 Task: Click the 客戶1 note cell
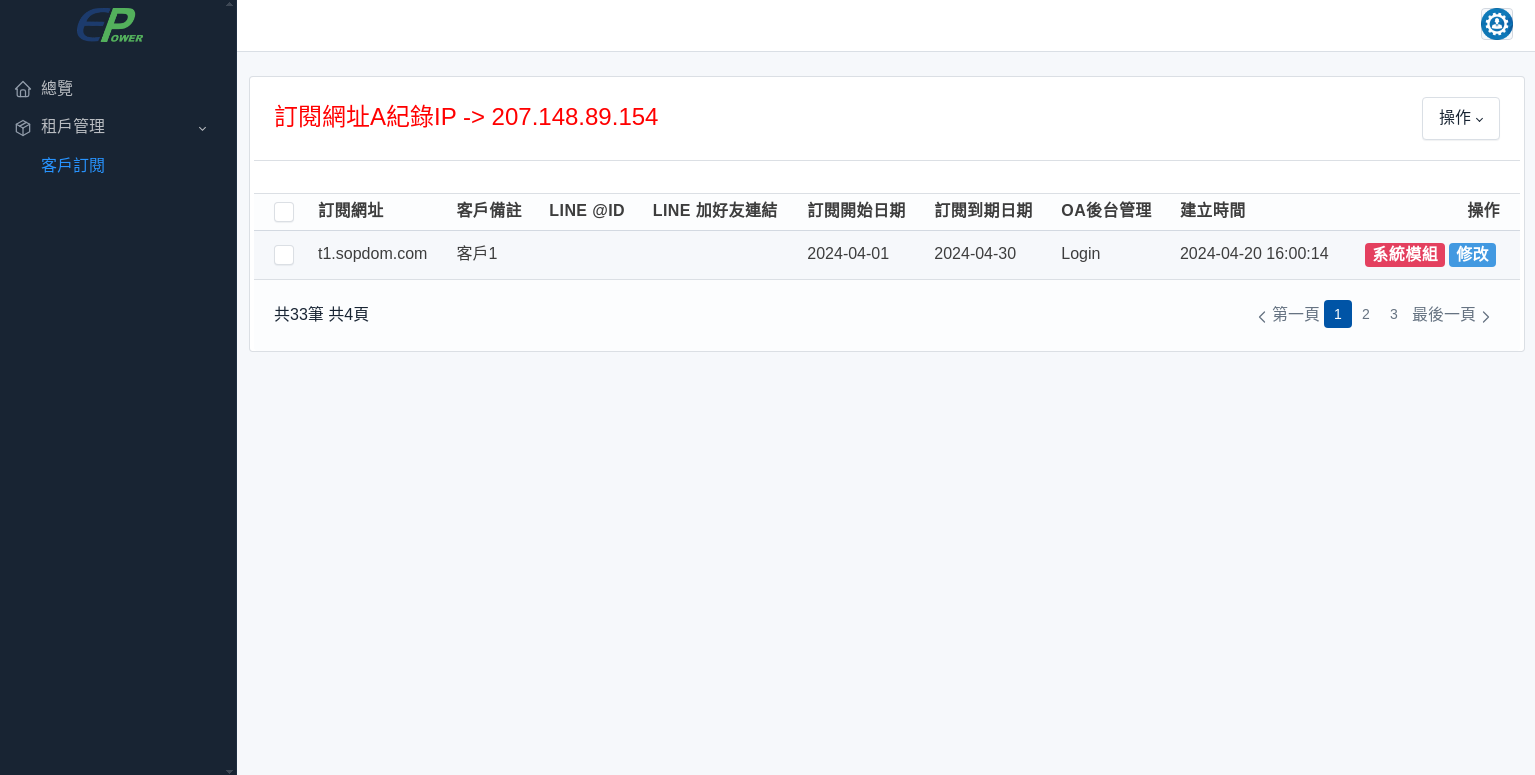tap(477, 254)
